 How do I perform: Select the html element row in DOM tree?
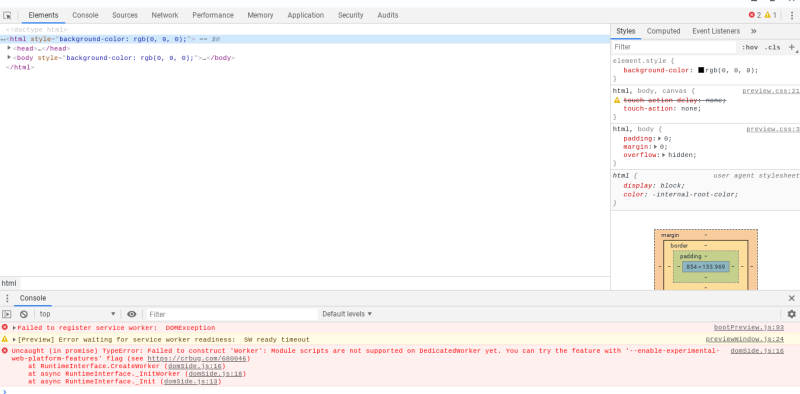click(x=305, y=39)
